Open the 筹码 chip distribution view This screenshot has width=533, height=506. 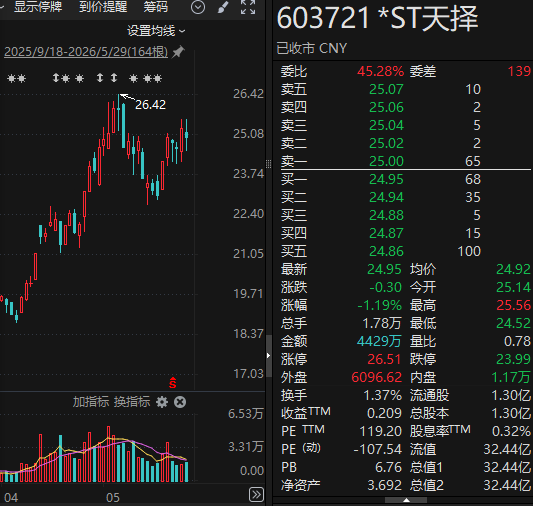156,6
